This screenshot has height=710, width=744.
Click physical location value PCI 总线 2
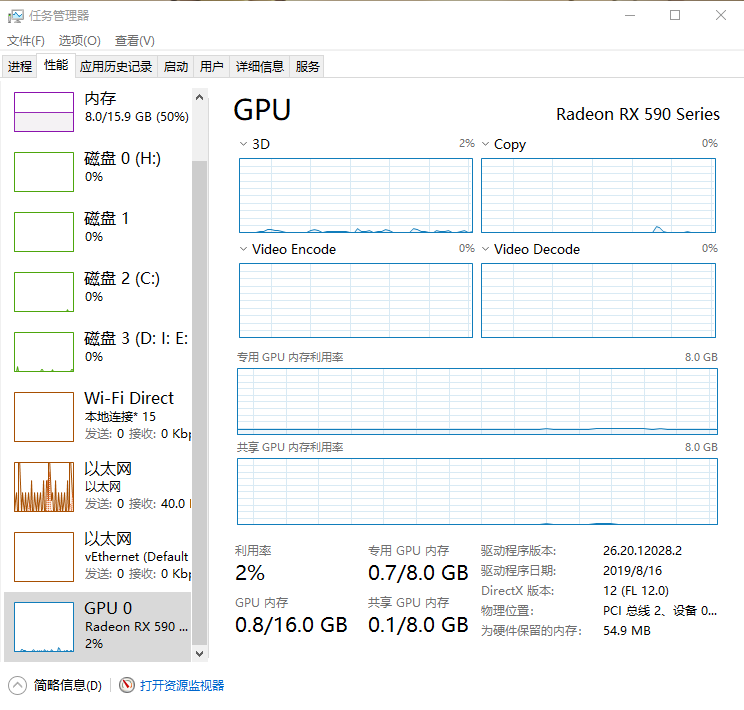pos(660,611)
